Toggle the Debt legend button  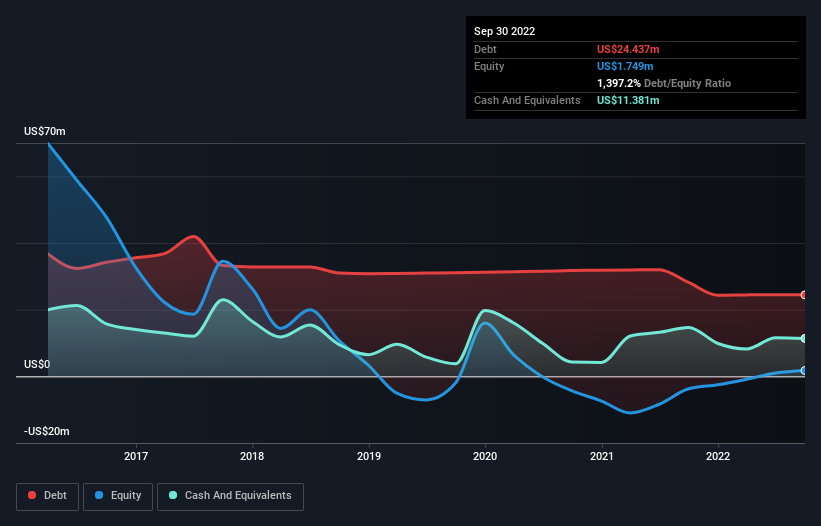(48, 496)
